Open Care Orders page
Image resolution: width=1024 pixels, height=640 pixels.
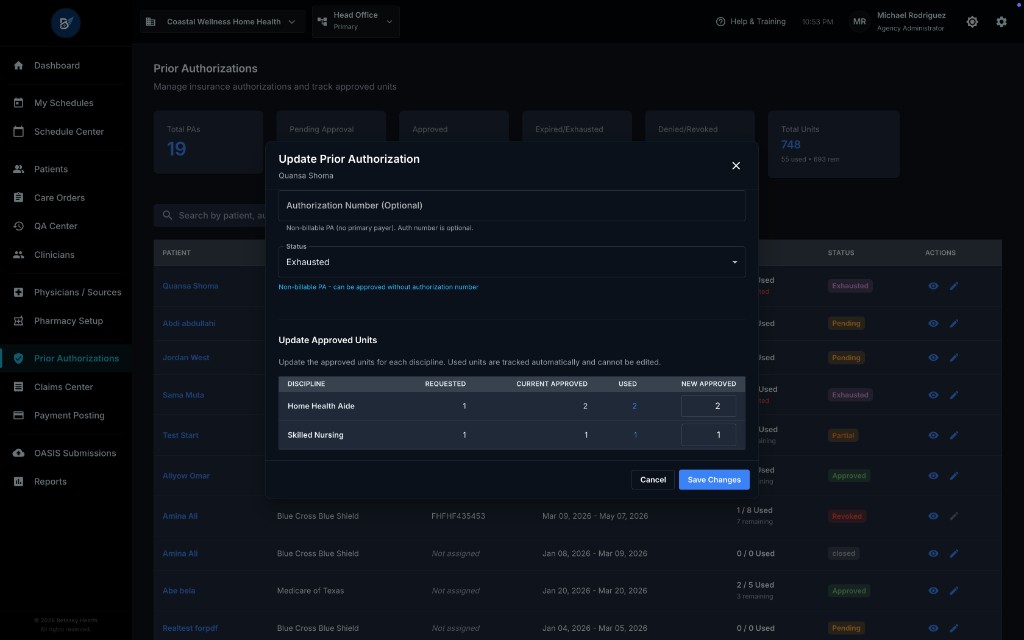[59, 197]
